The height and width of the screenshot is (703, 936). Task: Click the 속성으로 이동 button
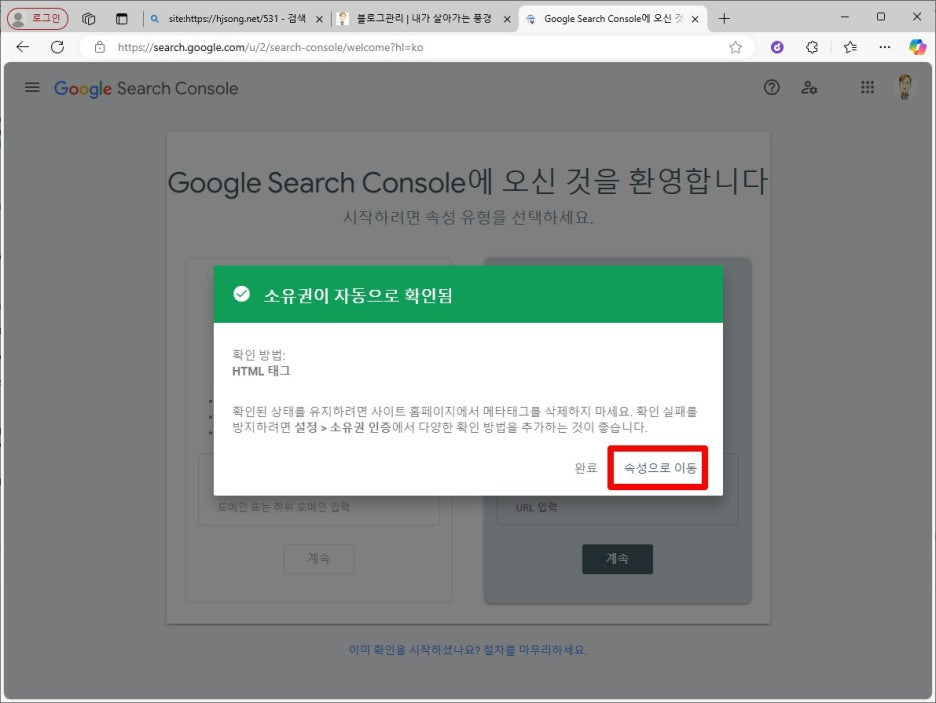point(659,468)
